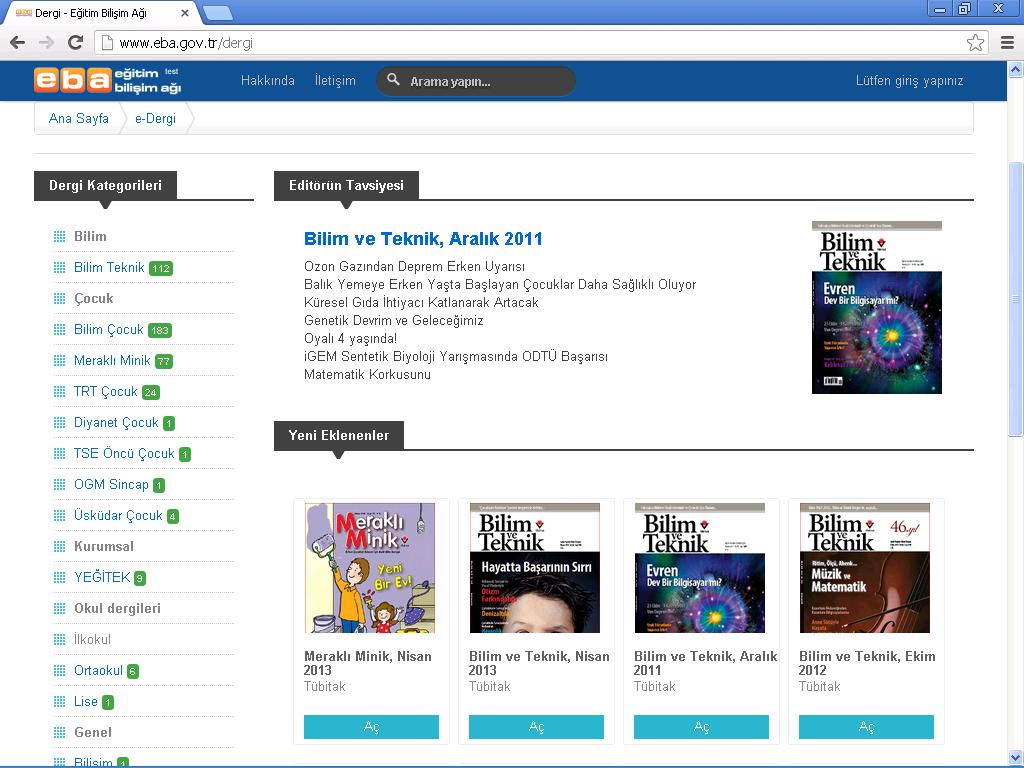Screen dimensions: 1024x768
Task: Click the Meraklı Minik, Nisan 2013 title
Action: pyautogui.click(x=368, y=663)
